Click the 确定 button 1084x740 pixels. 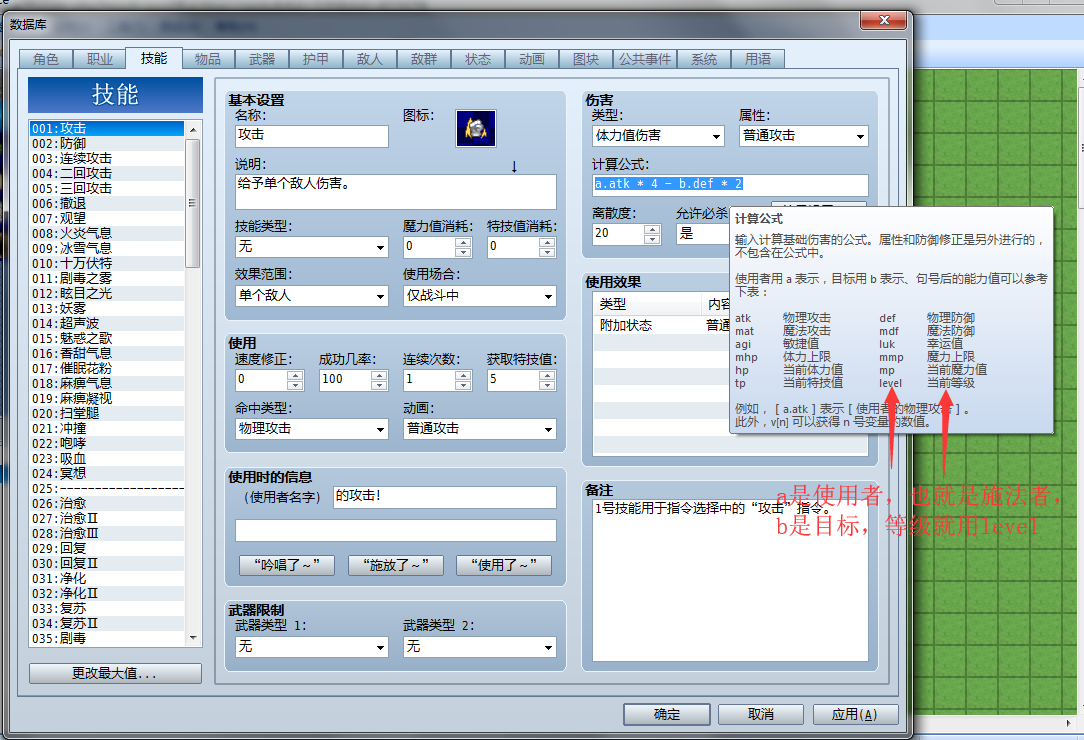pyautogui.click(x=666, y=714)
